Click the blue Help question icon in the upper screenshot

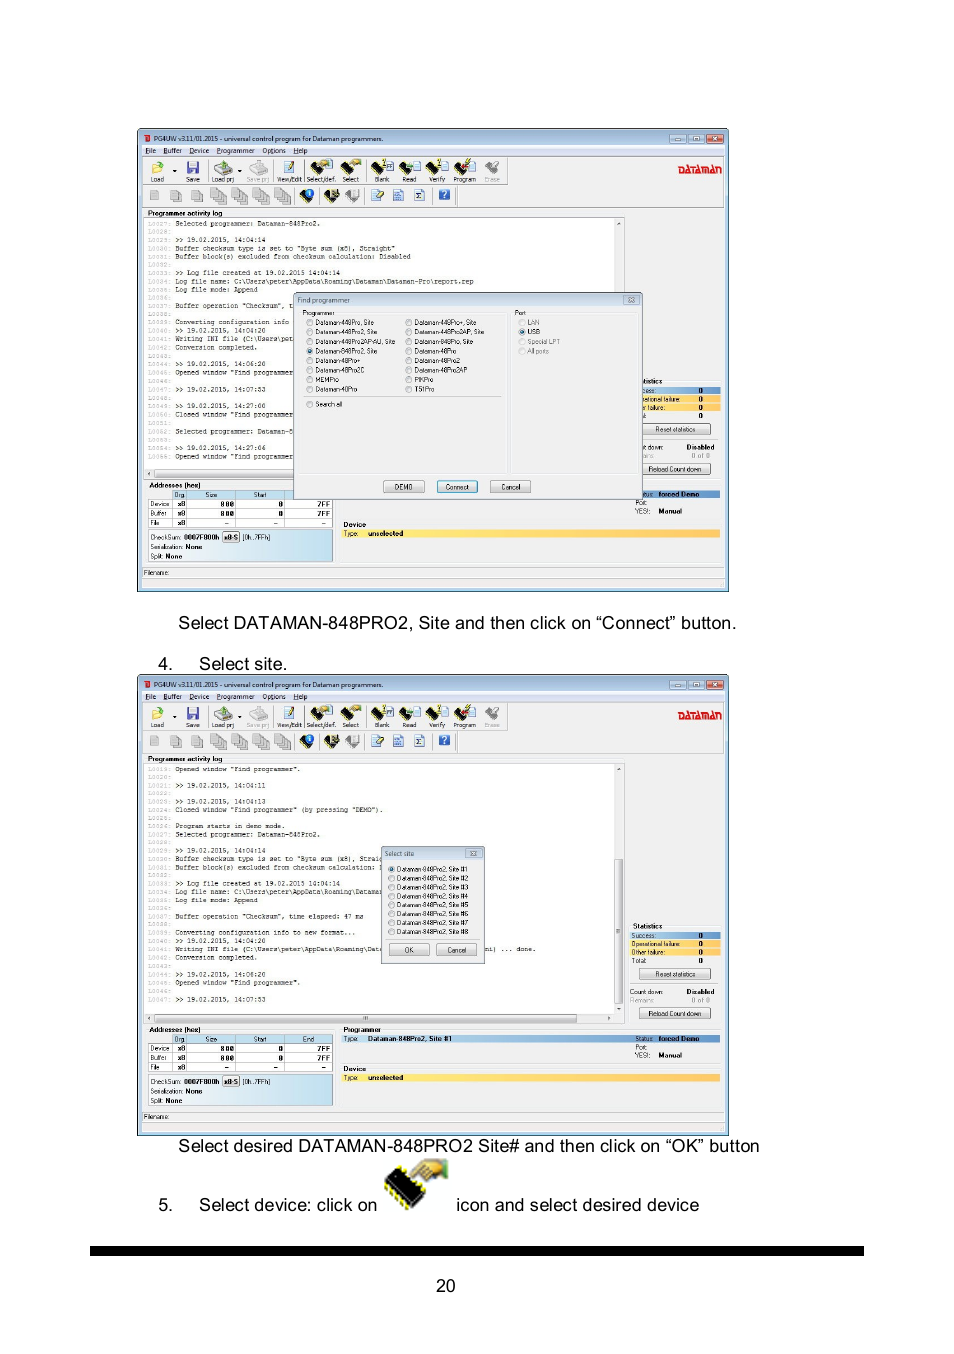pyautogui.click(x=444, y=196)
